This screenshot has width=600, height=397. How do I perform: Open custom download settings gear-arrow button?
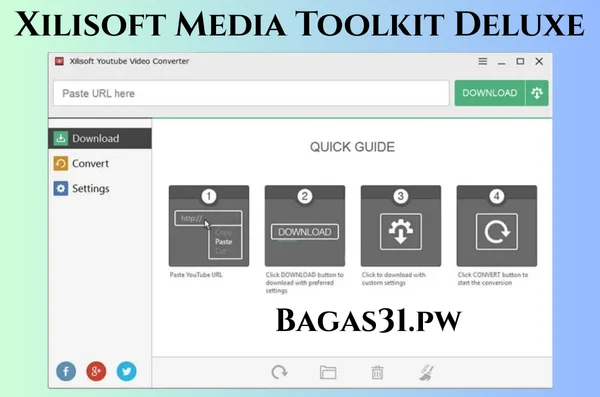[537, 93]
